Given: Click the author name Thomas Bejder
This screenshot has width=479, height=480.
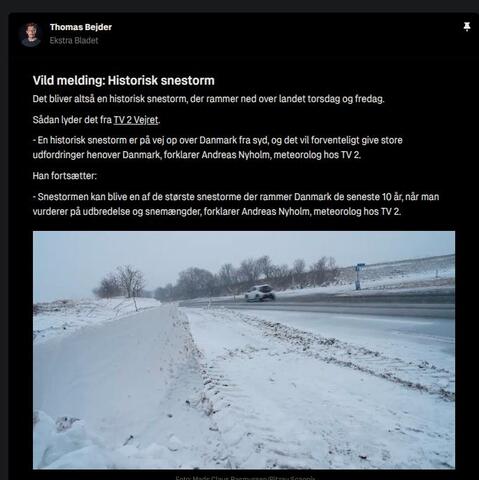Looking at the screenshot, I should tap(81, 27).
